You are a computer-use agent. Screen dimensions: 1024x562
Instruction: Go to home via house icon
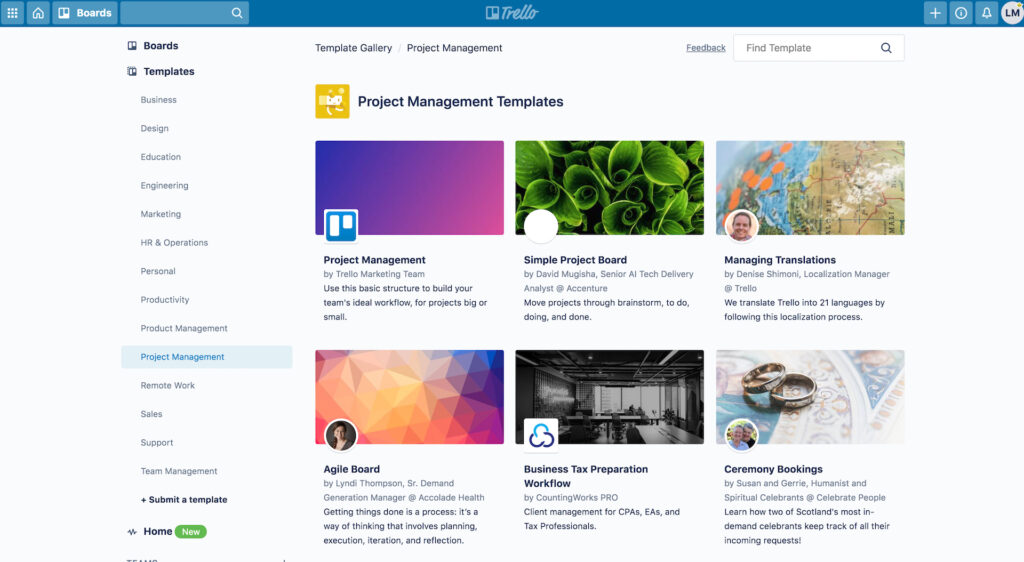point(39,13)
